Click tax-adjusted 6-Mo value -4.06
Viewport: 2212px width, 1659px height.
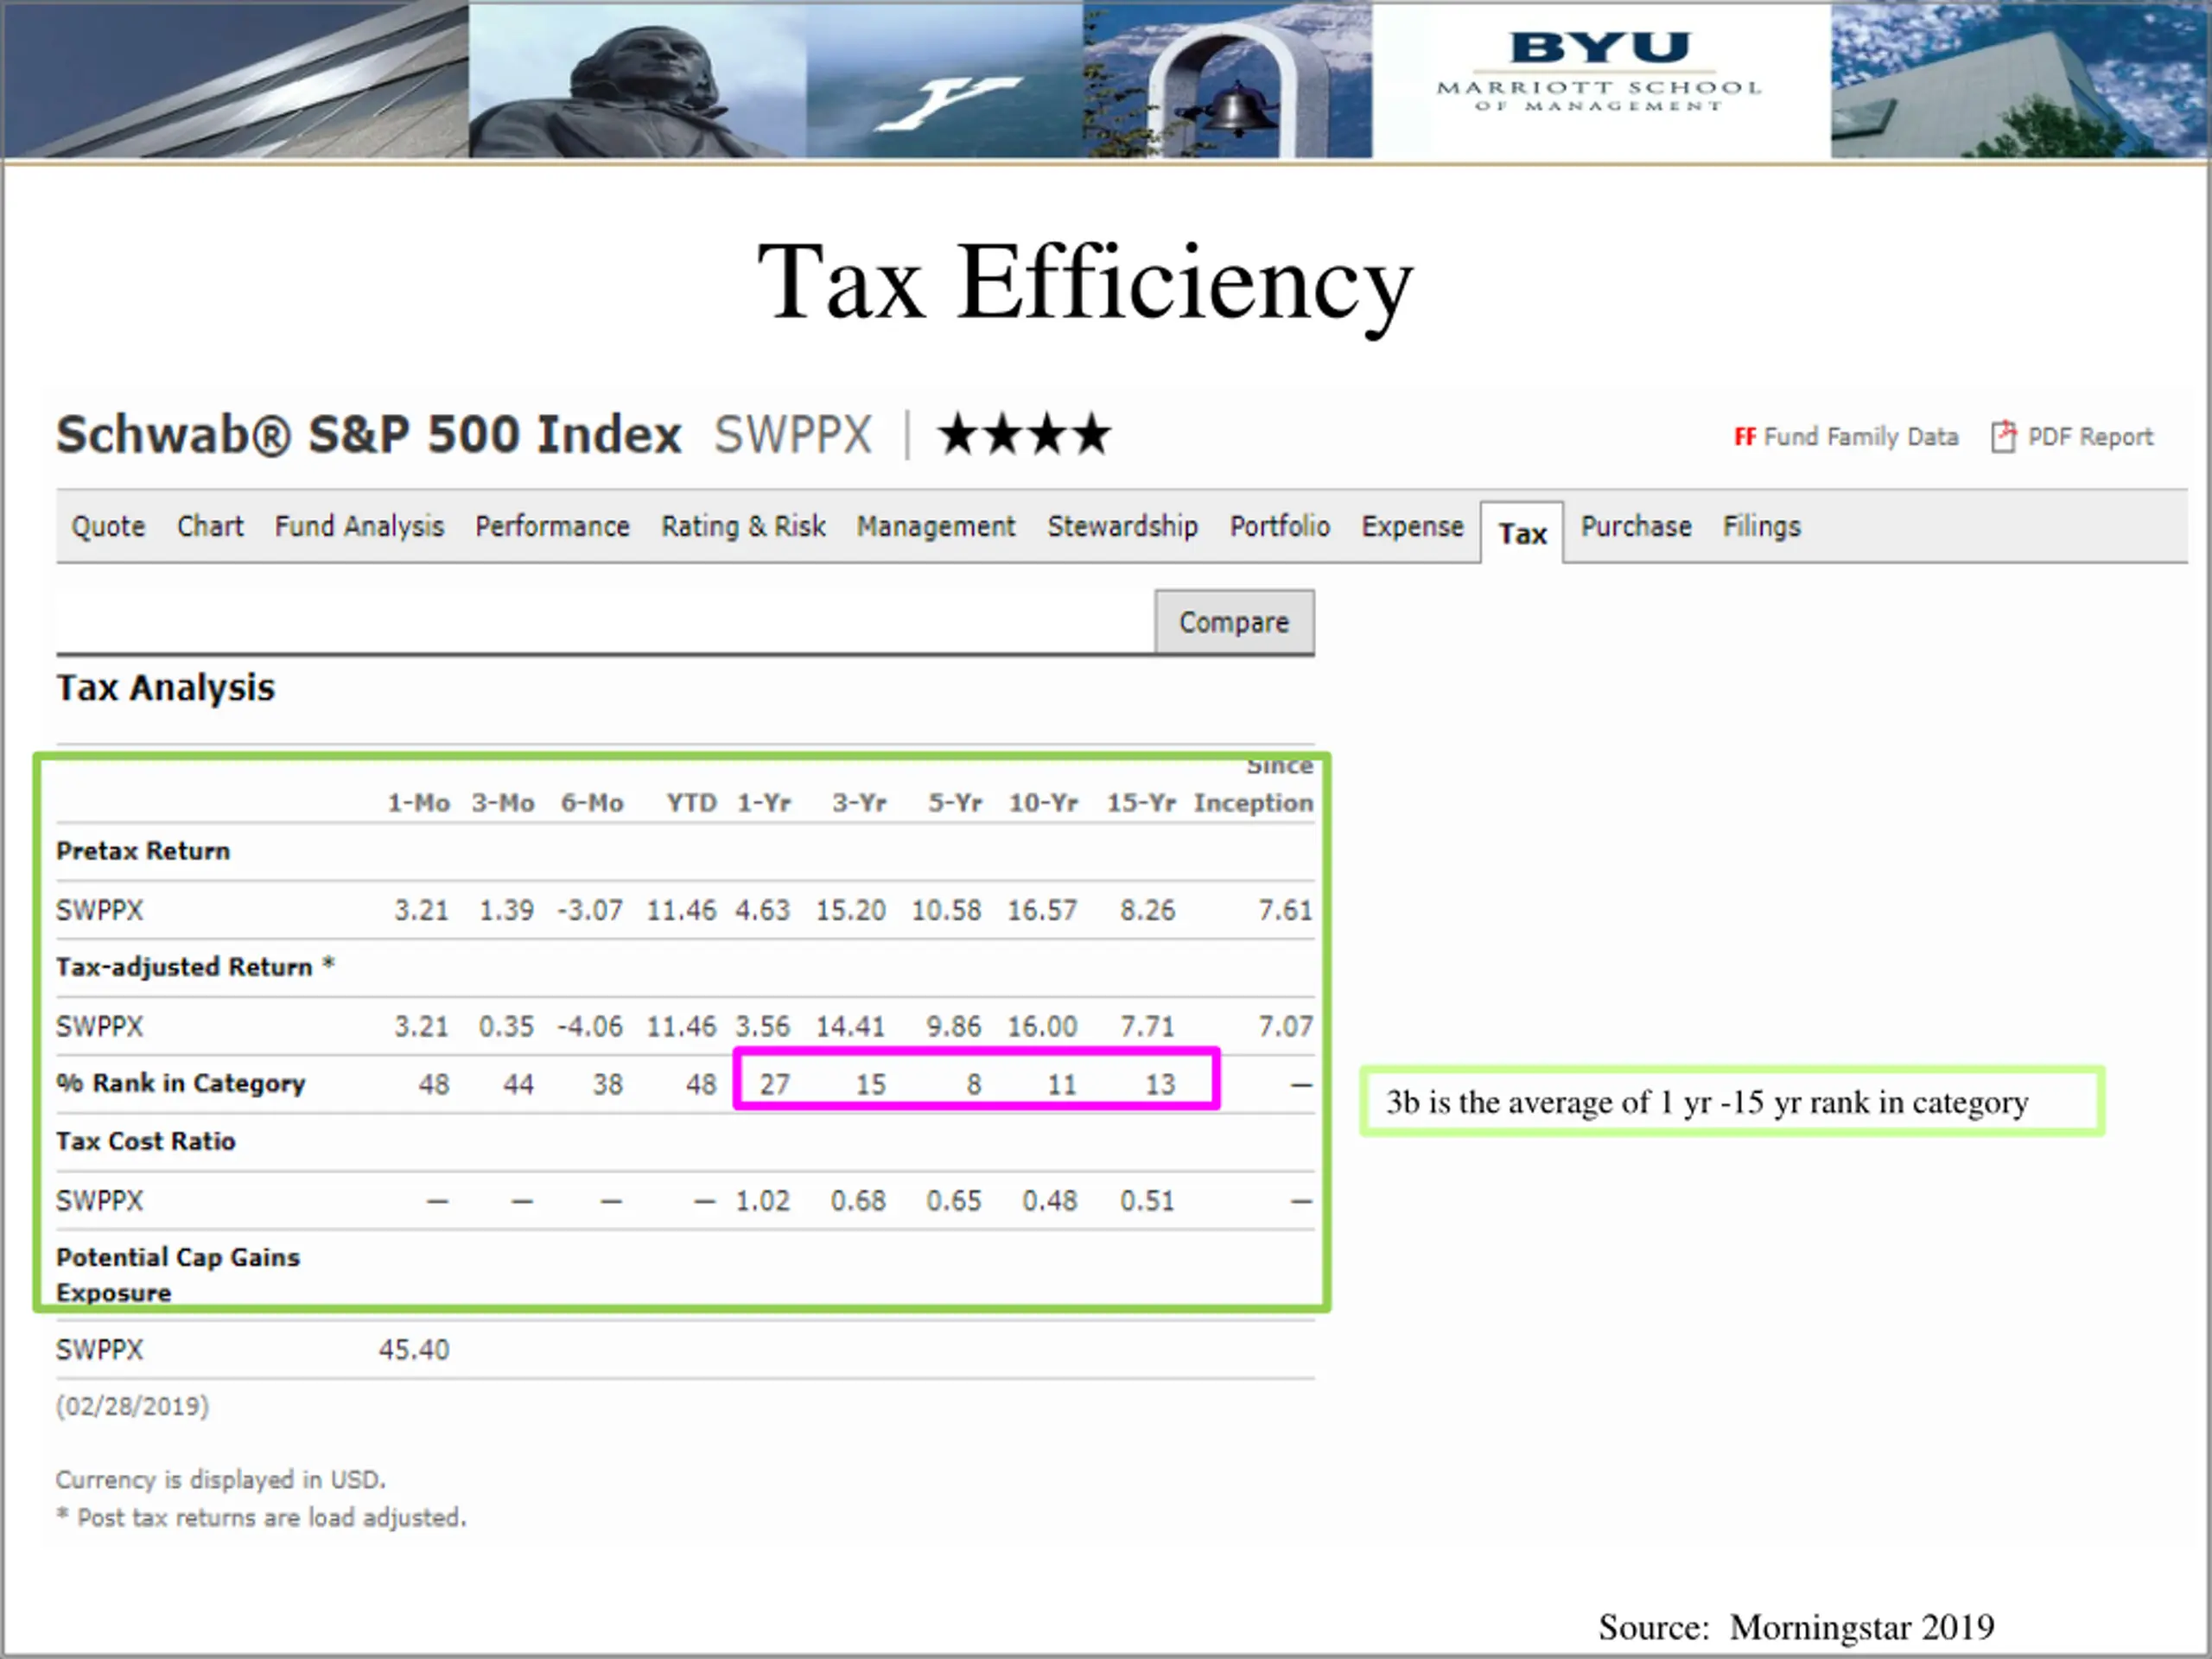click(x=590, y=1027)
